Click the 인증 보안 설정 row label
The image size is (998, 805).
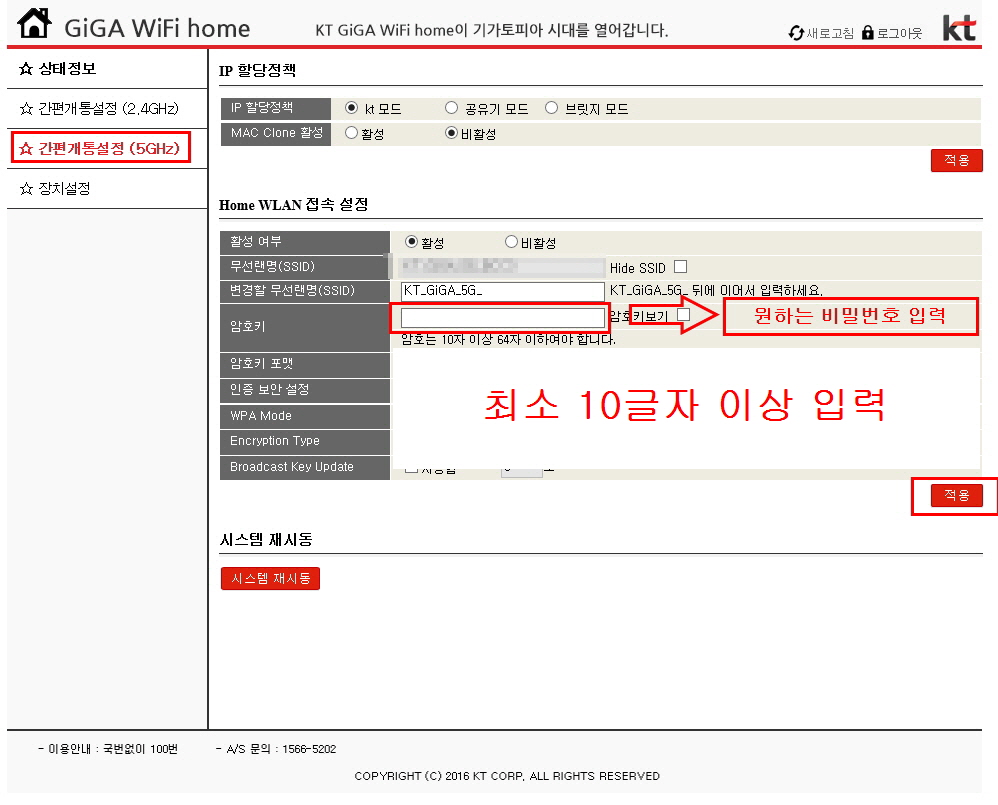[304, 390]
